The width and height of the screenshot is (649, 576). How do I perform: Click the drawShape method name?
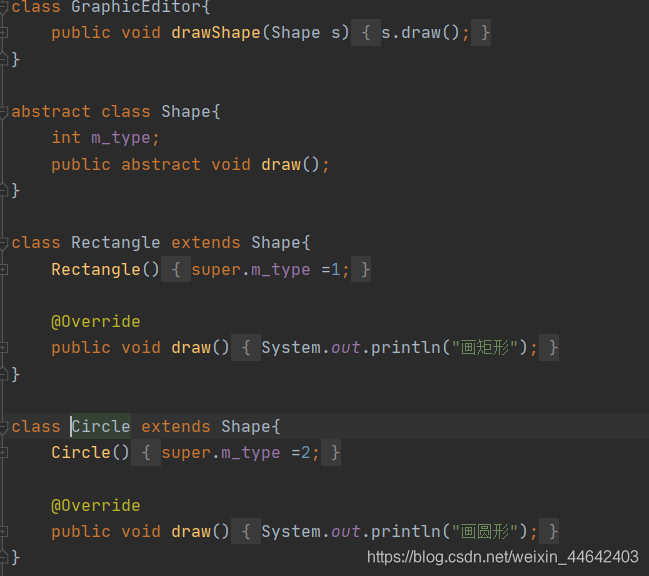tap(216, 32)
